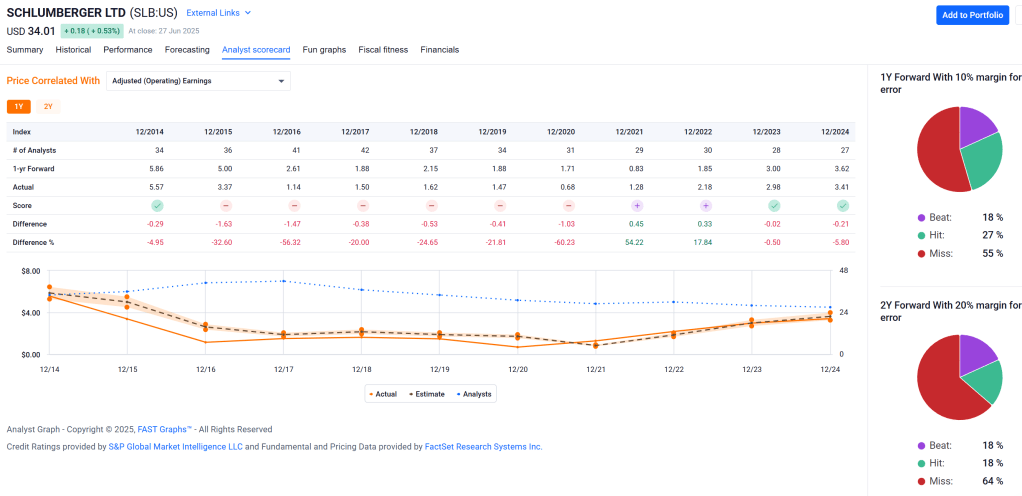Toggle the Actual series in chart legend
1022x496 pixels.
click(383, 394)
